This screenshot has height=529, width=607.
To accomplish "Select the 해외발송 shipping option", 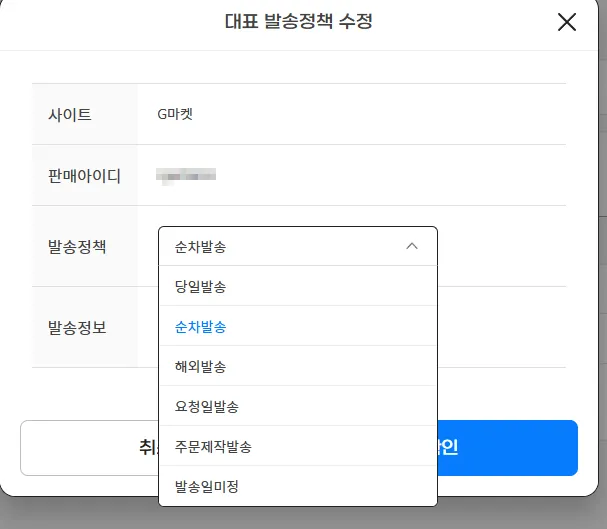I will 201,367.
